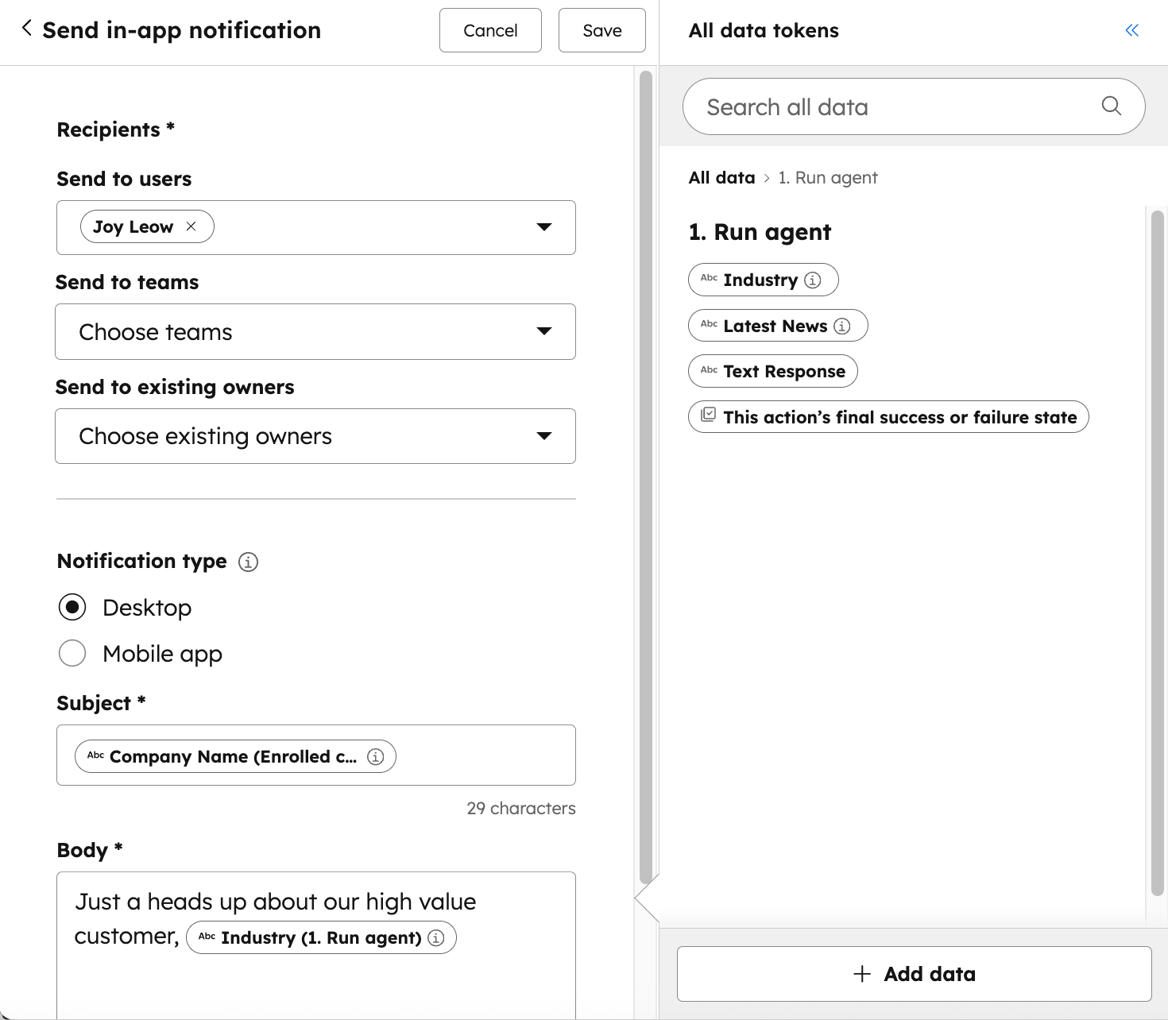Viewport: 1168px width, 1020px height.
Task: Click inside the Body text area
Action: tap(316, 945)
